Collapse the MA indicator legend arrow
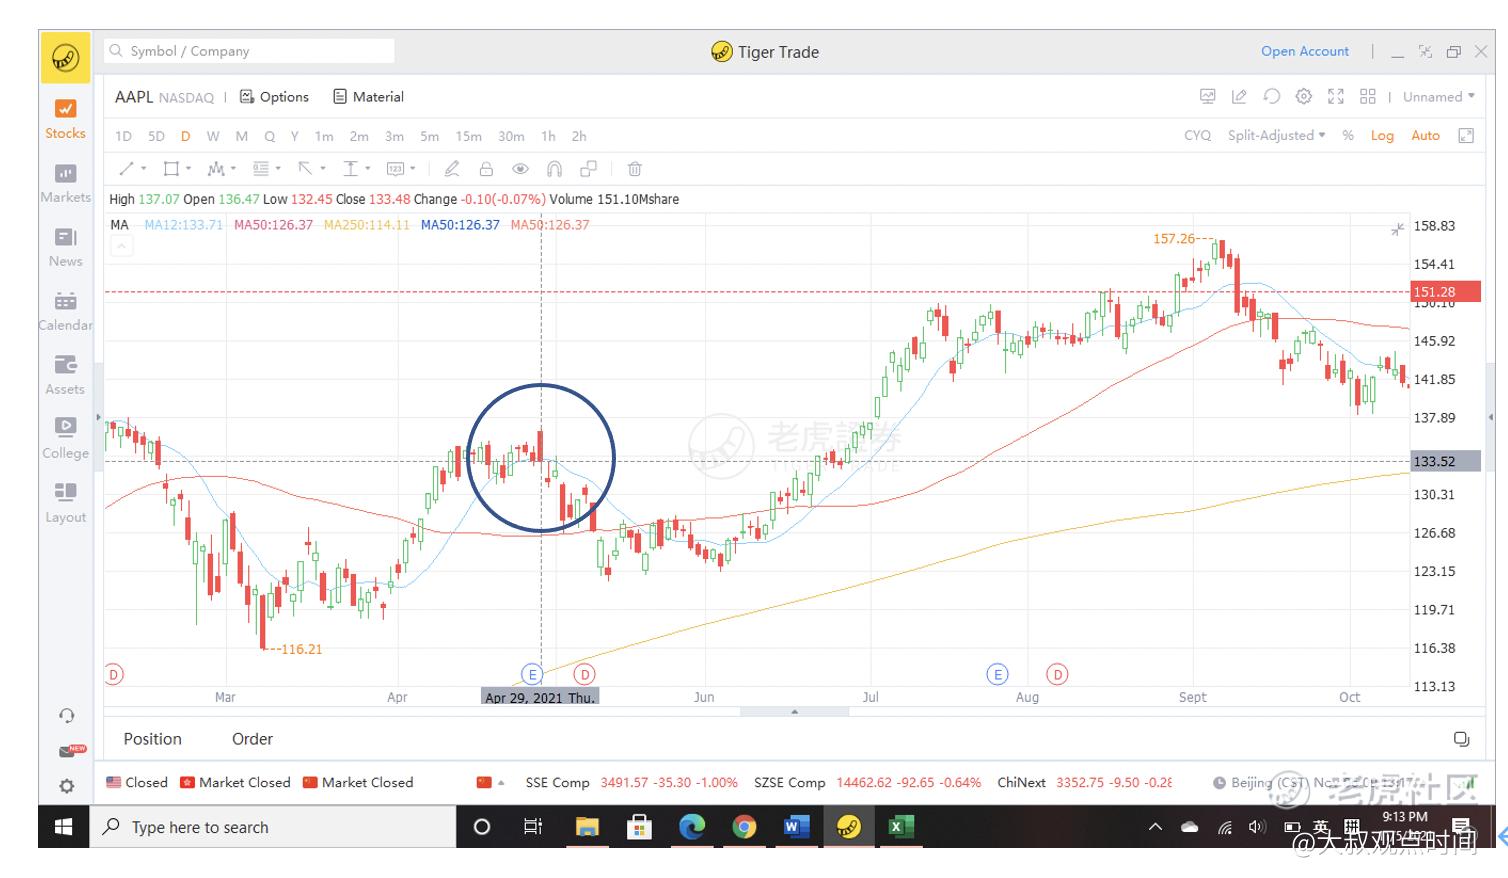The image size is (1508, 878). pos(121,246)
